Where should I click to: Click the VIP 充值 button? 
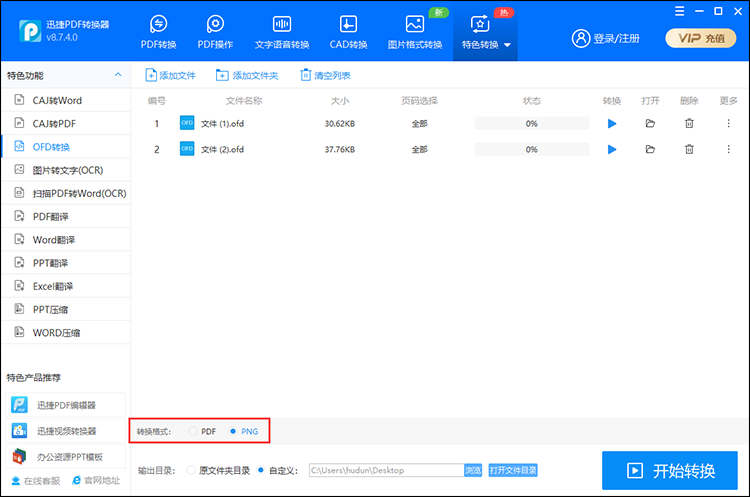coord(701,38)
